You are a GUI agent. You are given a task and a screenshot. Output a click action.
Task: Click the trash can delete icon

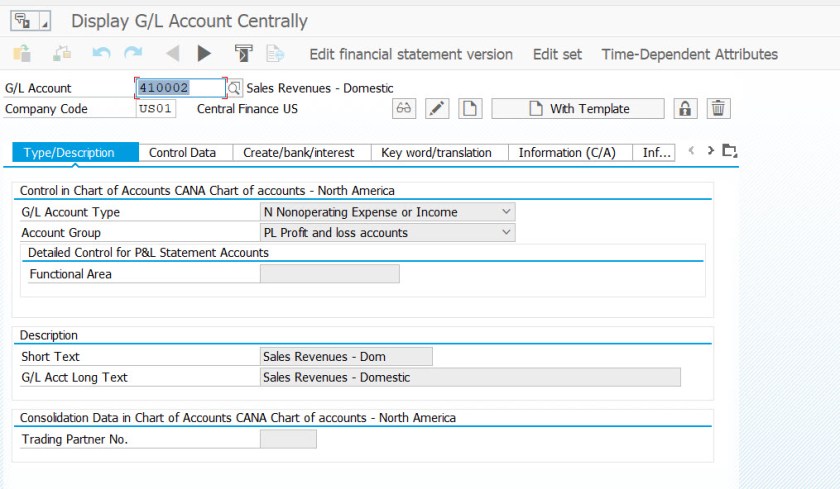(718, 109)
